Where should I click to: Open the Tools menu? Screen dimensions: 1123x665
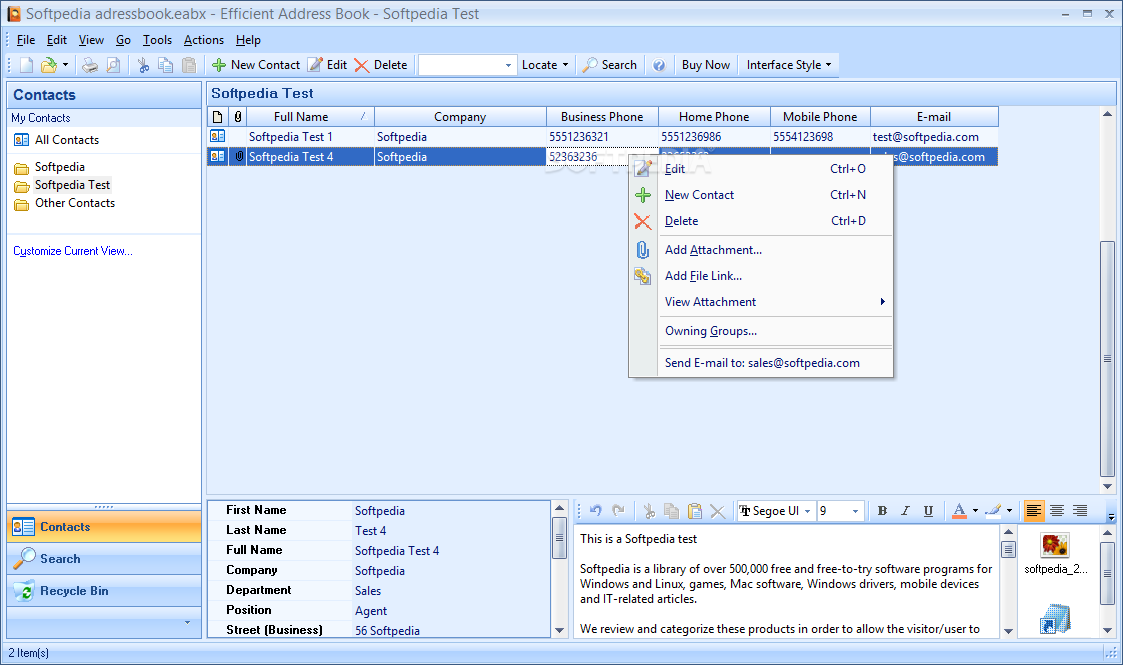point(157,40)
